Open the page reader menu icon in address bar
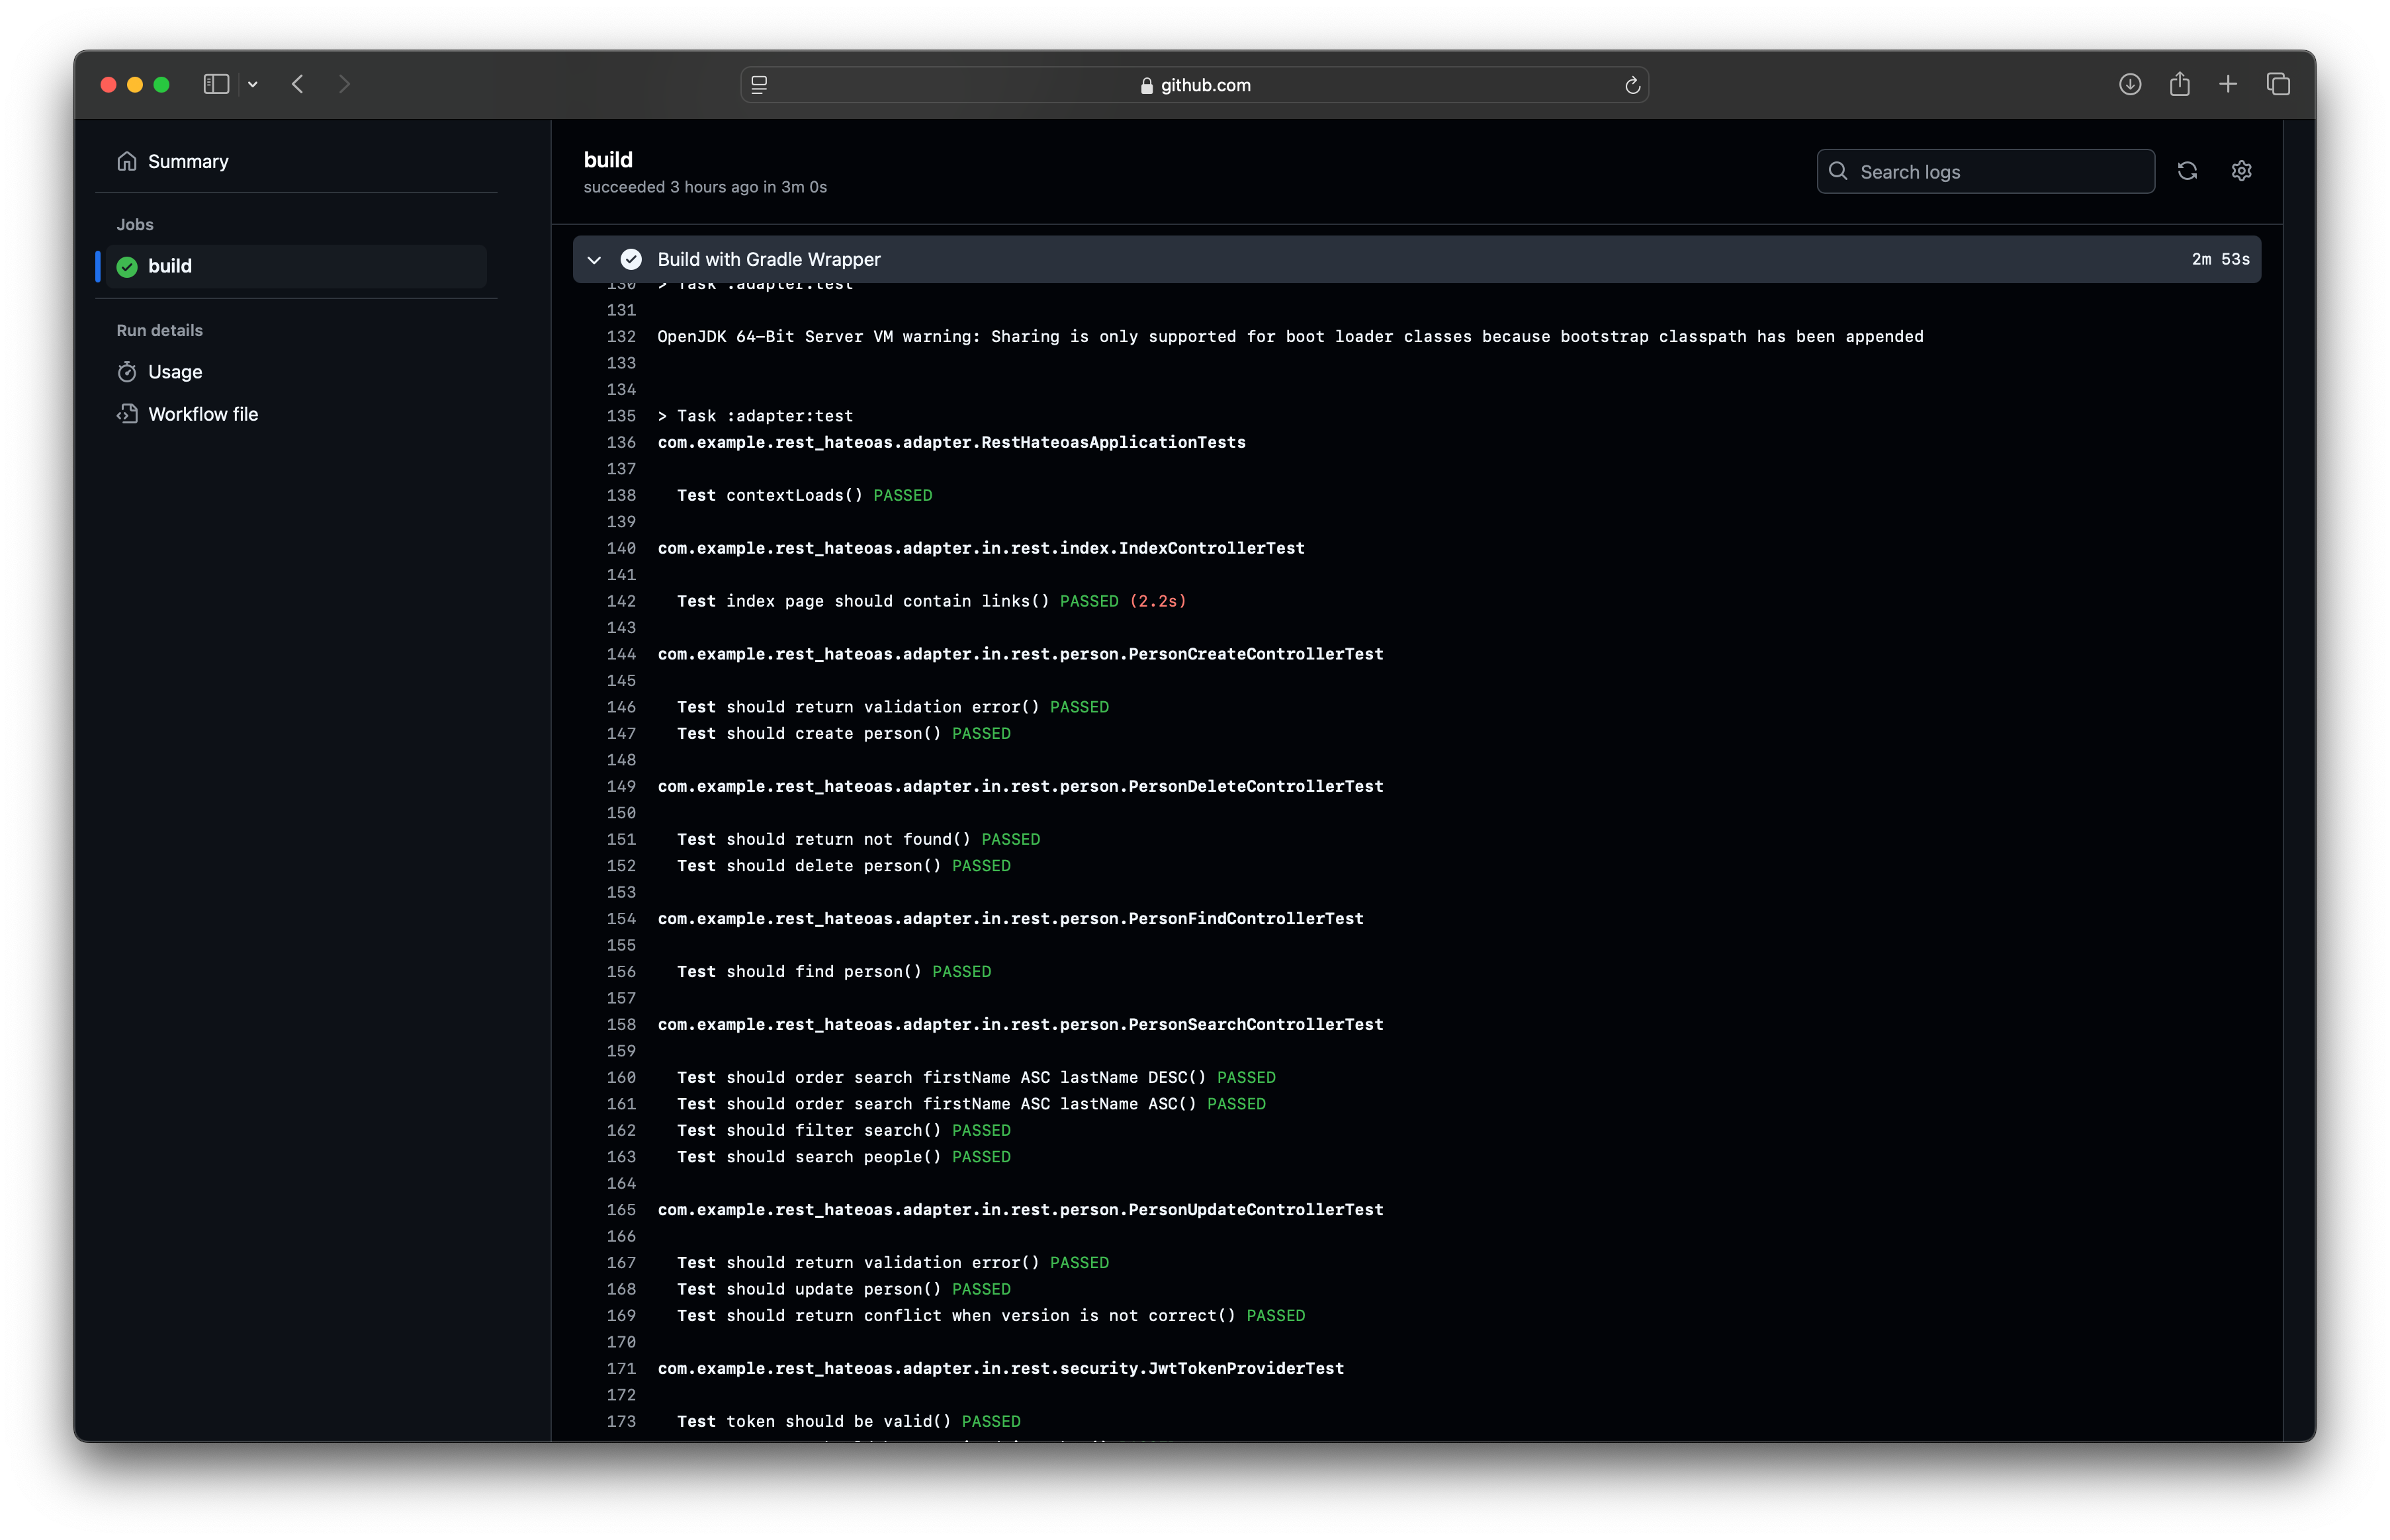Viewport: 2390px width, 1540px height. pyautogui.click(x=759, y=85)
